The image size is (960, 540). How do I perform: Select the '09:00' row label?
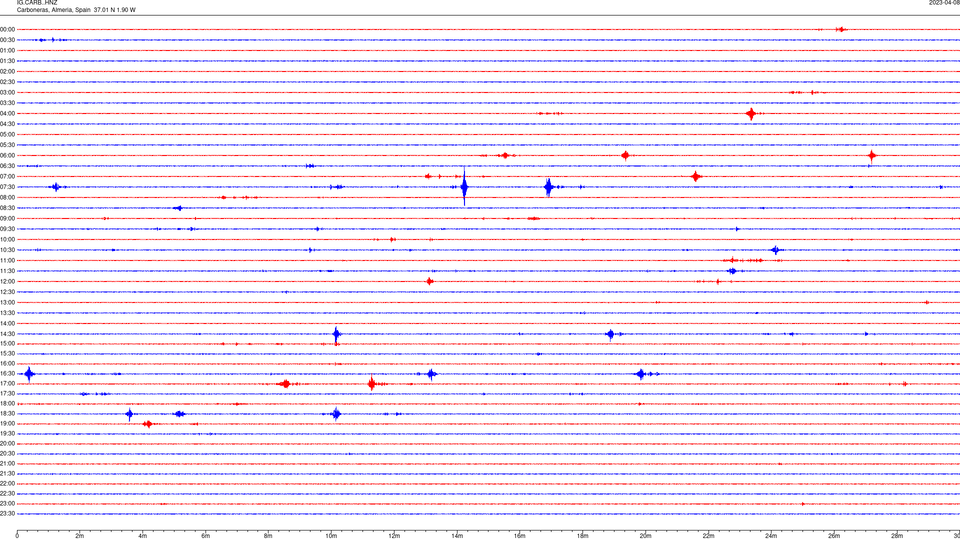(x=7, y=219)
